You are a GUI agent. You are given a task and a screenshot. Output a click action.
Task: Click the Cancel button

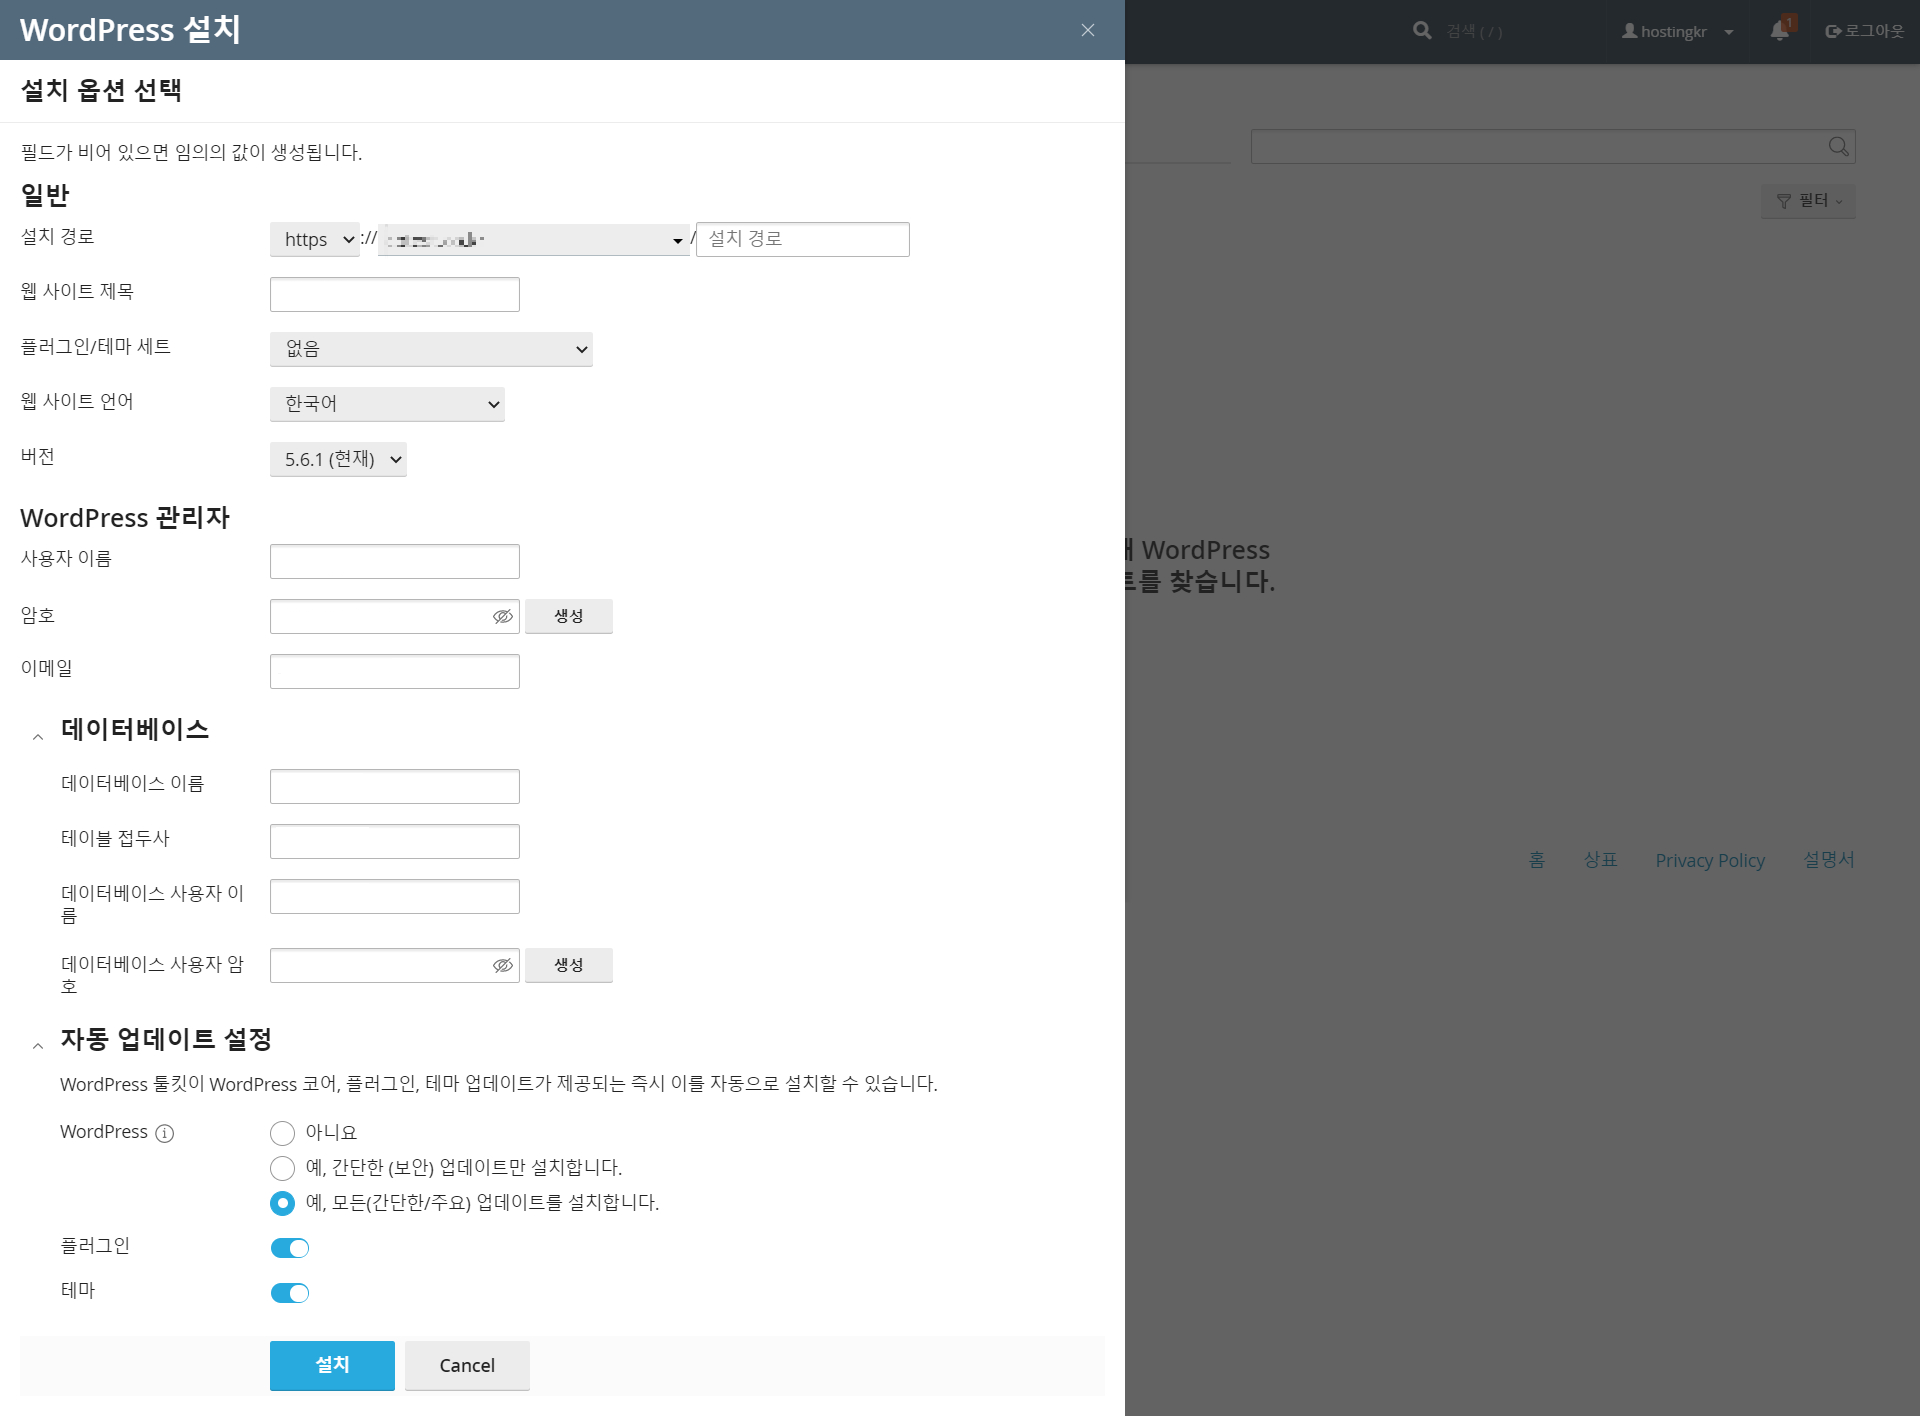pos(467,1366)
